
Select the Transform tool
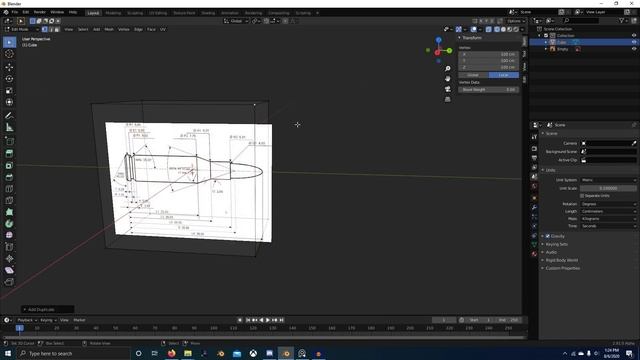tap(9, 102)
